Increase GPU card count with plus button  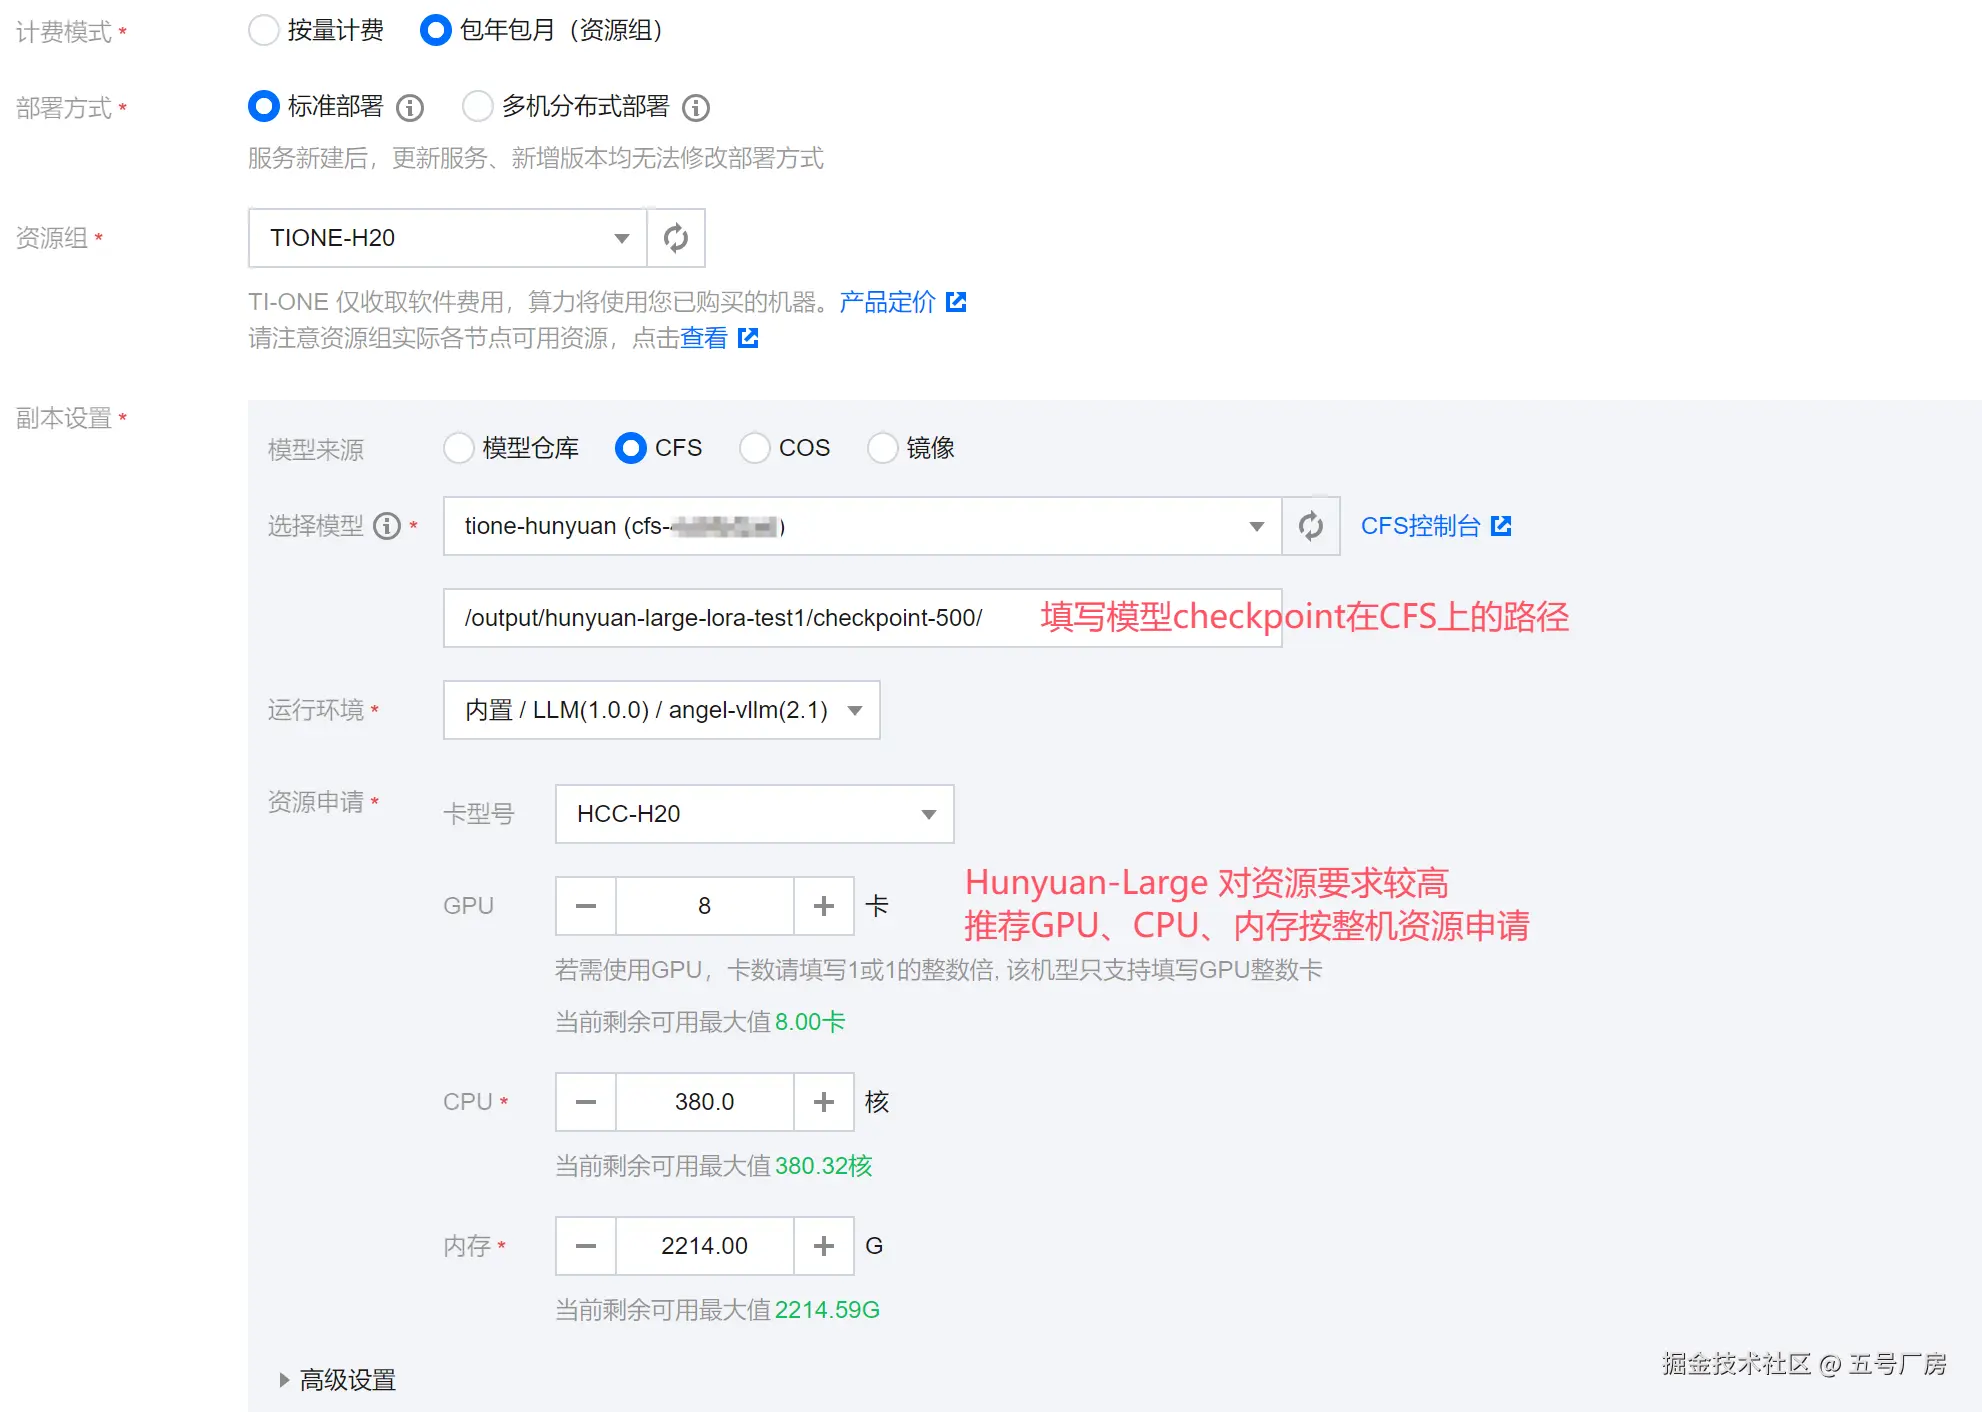pos(823,906)
